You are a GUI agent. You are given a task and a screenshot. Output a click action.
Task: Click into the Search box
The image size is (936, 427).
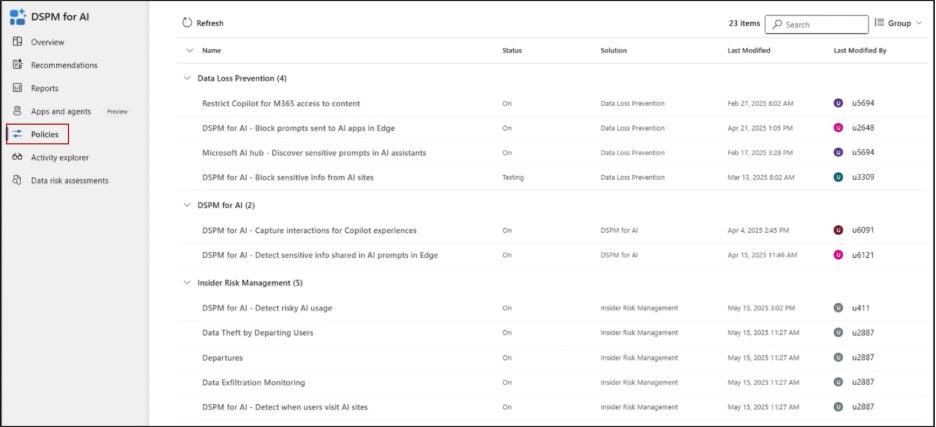824,24
